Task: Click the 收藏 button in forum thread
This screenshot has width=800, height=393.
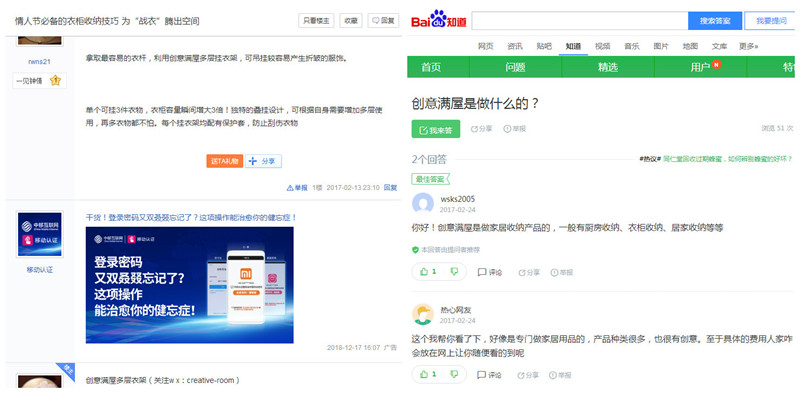Action: click(351, 21)
